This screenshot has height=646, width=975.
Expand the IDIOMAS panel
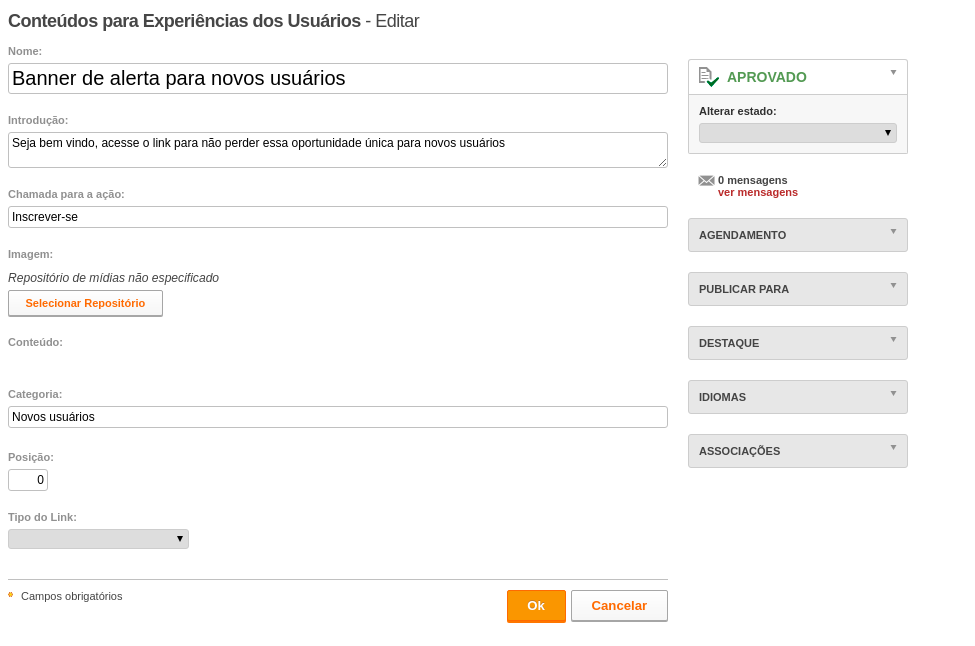pos(798,397)
